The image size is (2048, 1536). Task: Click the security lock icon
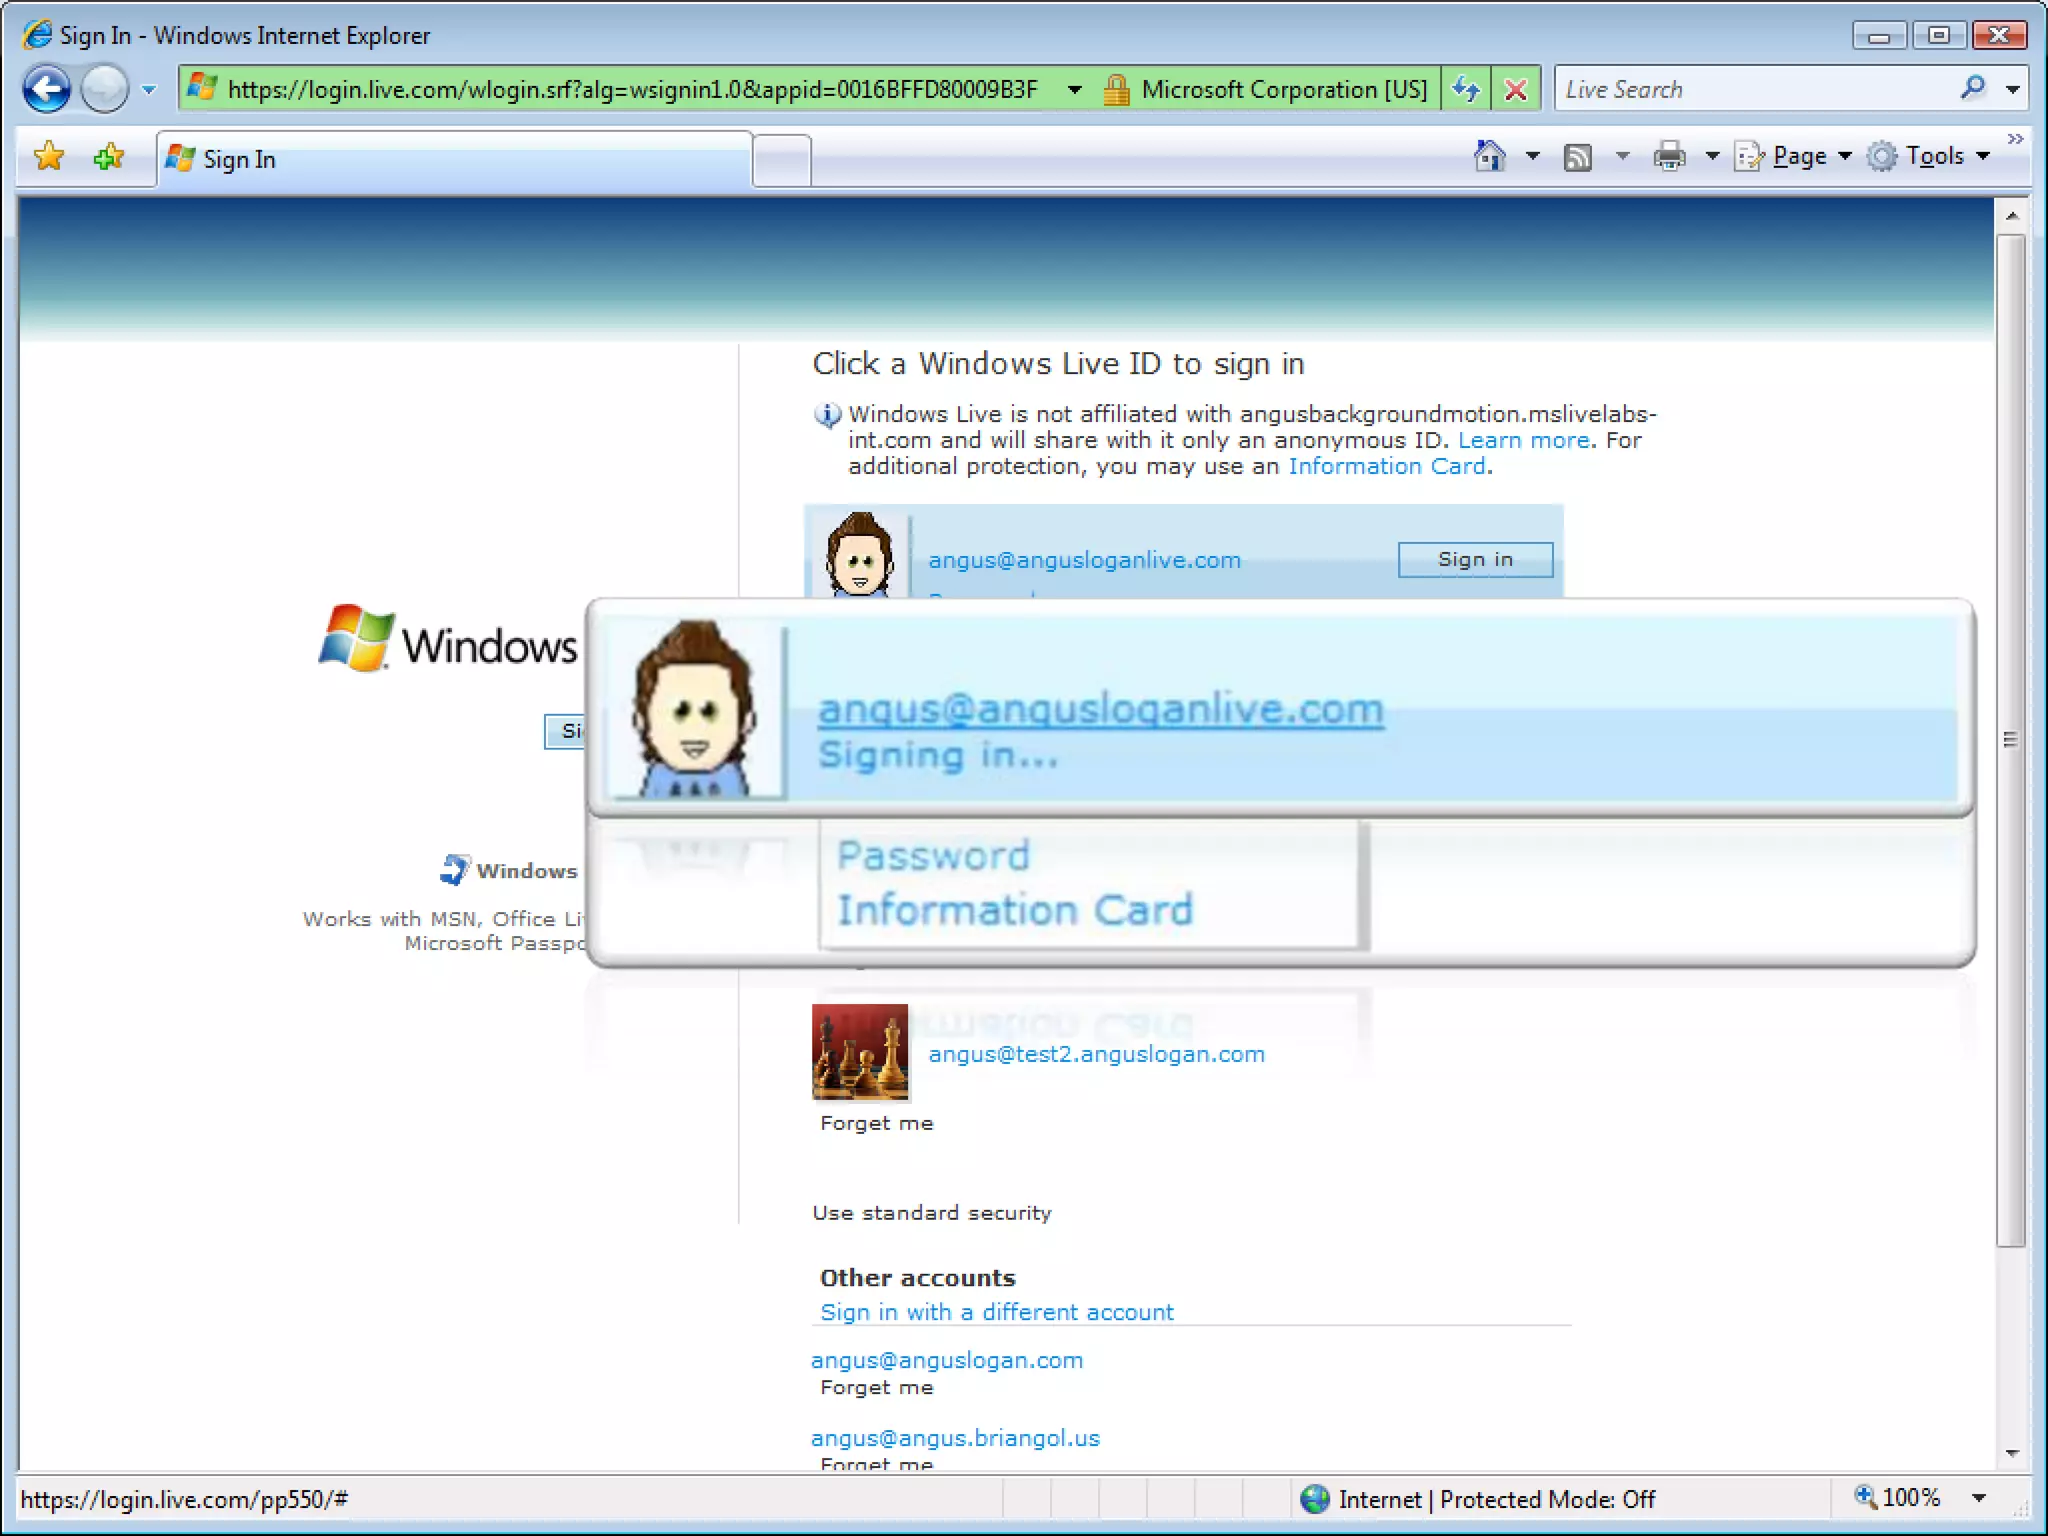1116,90
